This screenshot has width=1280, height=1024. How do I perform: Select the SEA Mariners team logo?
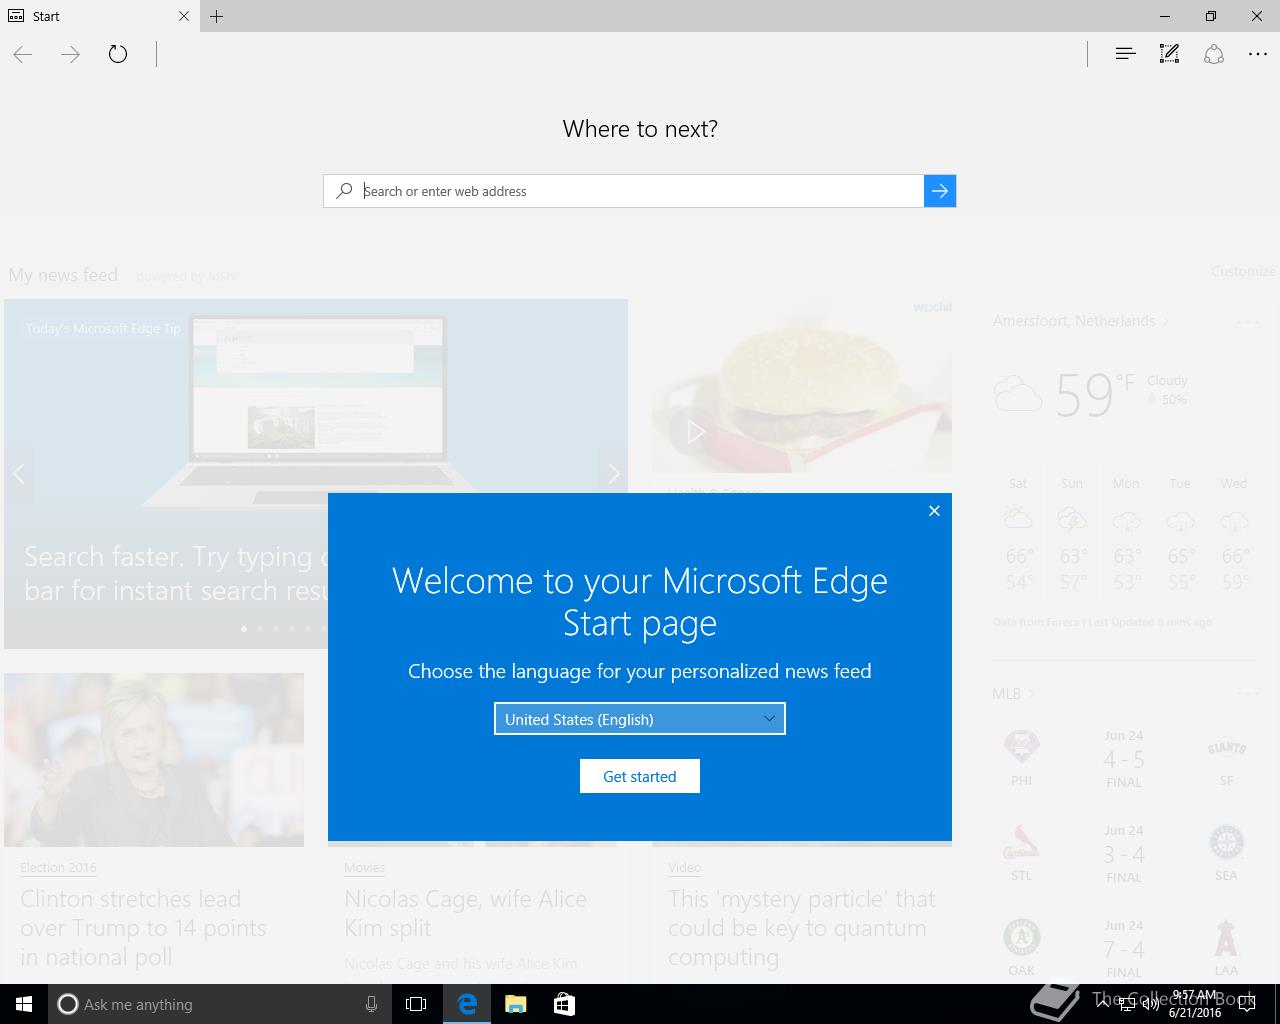click(x=1226, y=842)
